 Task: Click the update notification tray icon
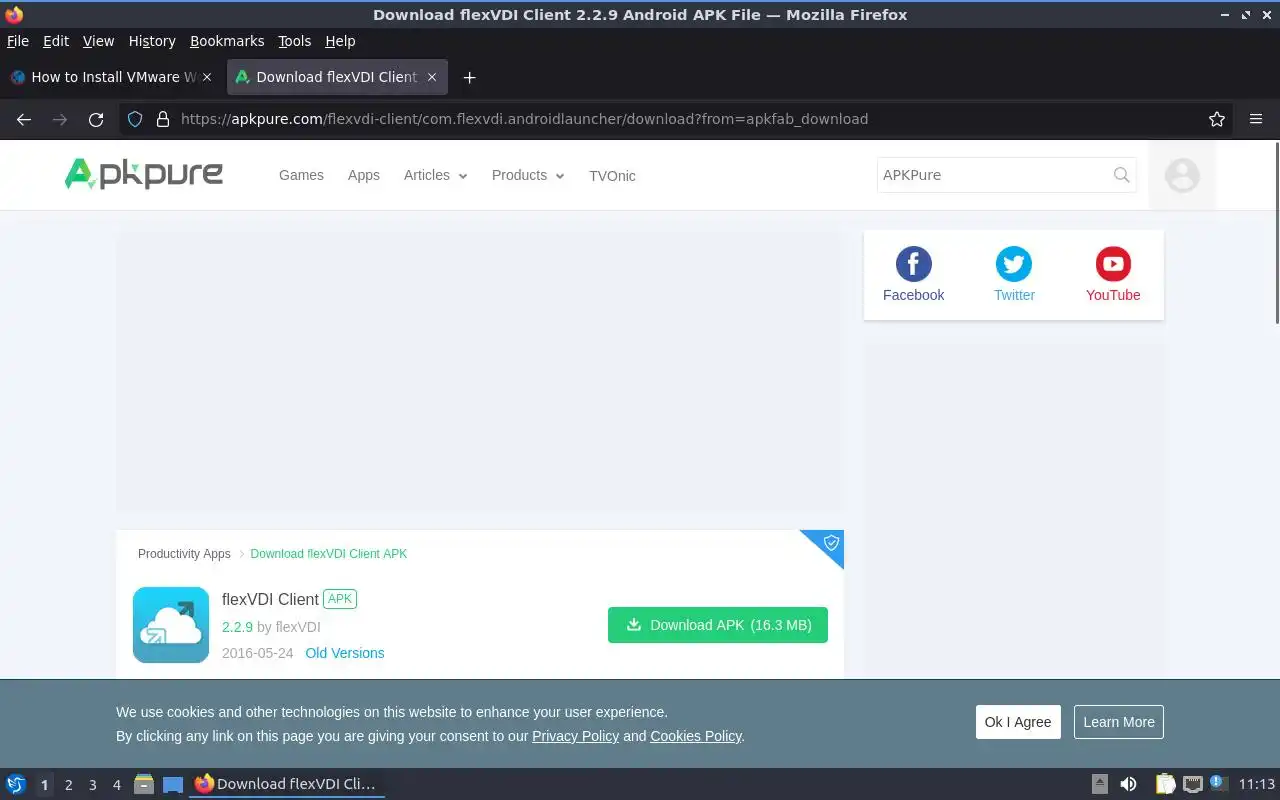tap(1217, 783)
